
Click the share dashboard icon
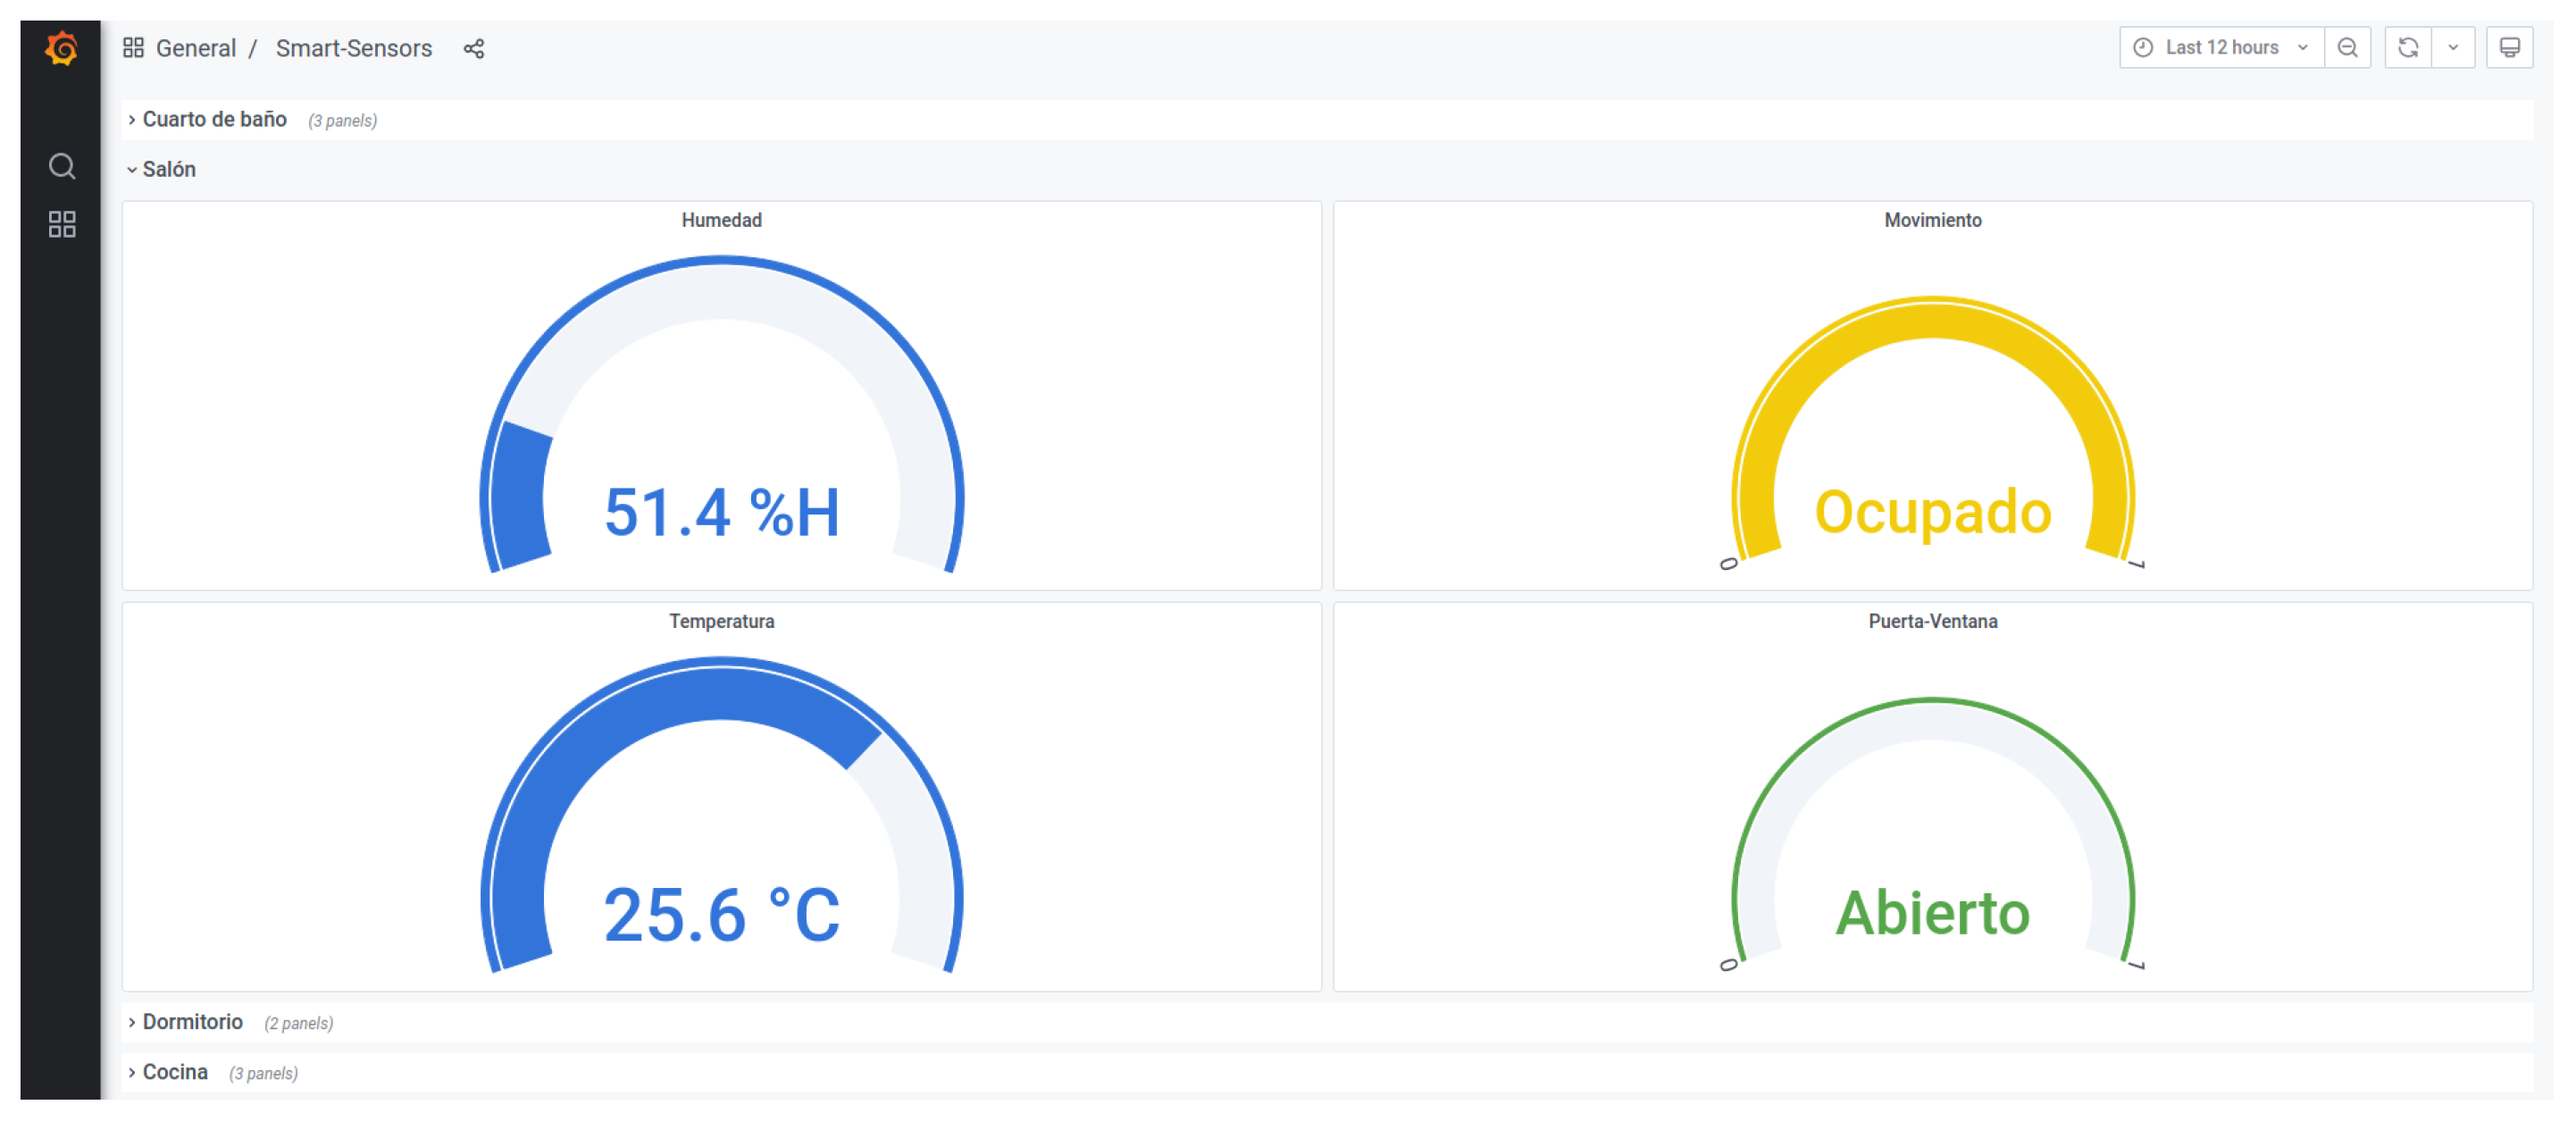point(474,48)
